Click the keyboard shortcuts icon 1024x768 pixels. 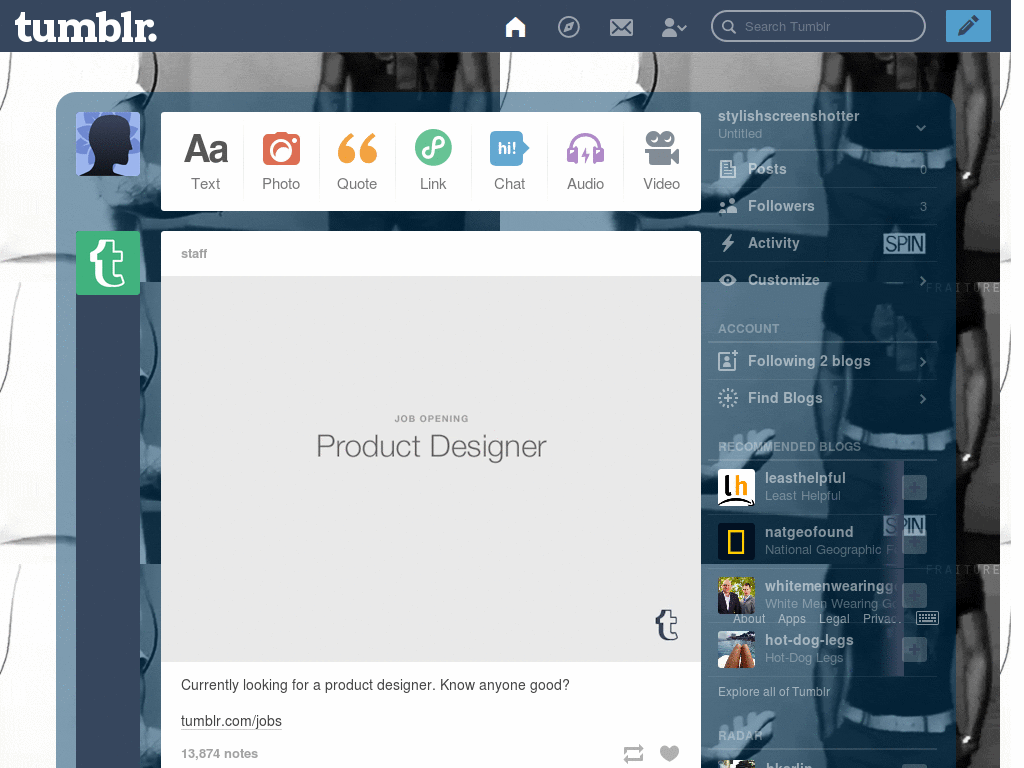coord(927,618)
